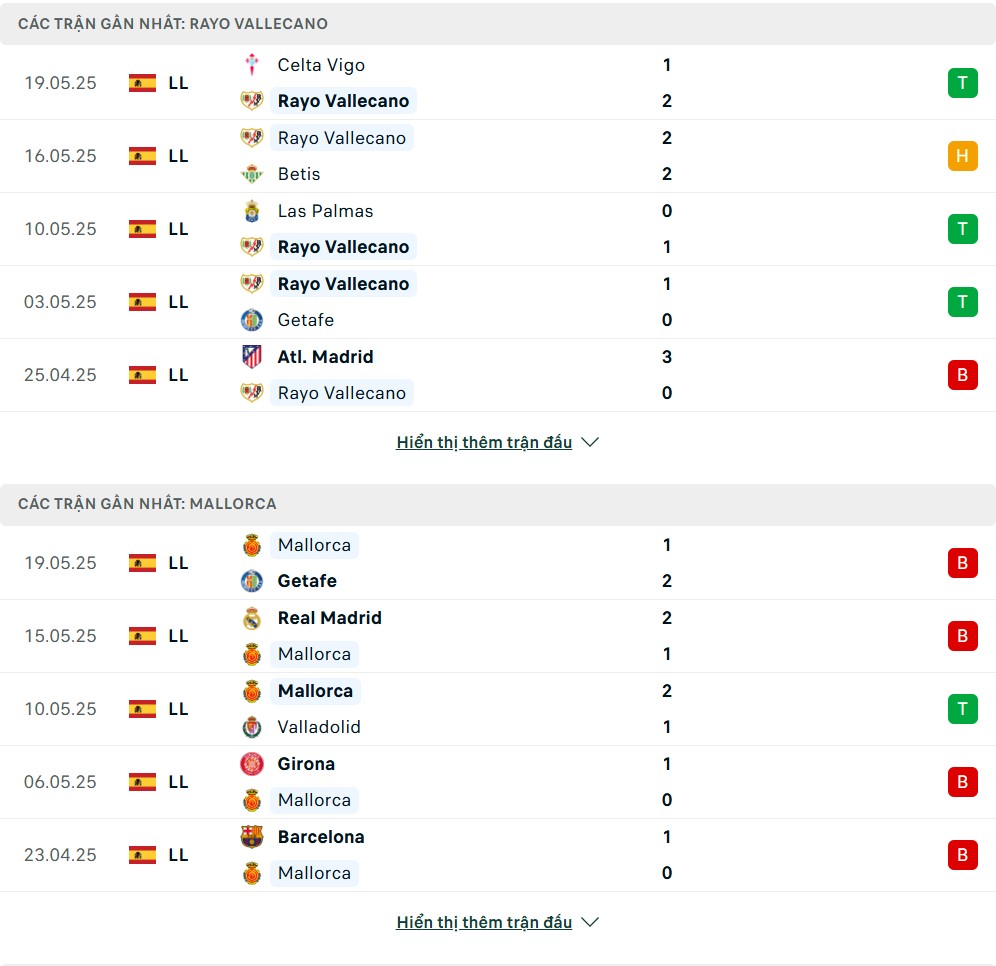Click the Valladolid club crest

252,727
